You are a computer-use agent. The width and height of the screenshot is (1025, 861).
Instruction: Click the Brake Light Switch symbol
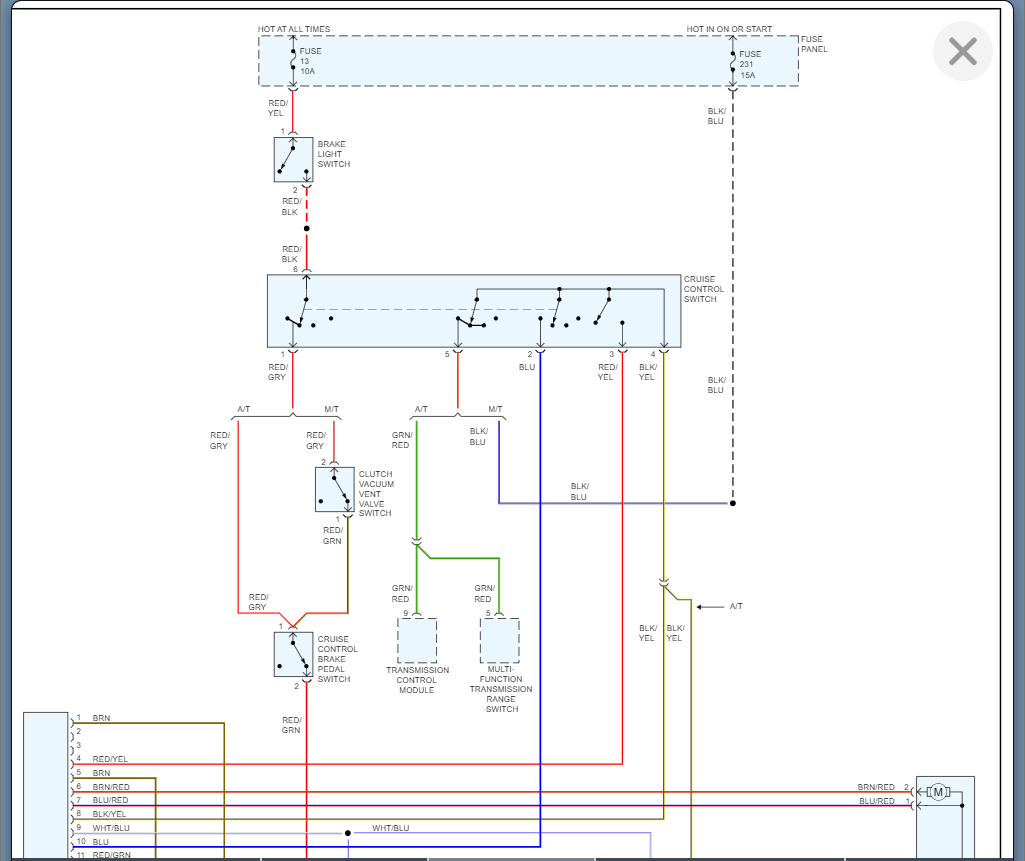pos(293,160)
